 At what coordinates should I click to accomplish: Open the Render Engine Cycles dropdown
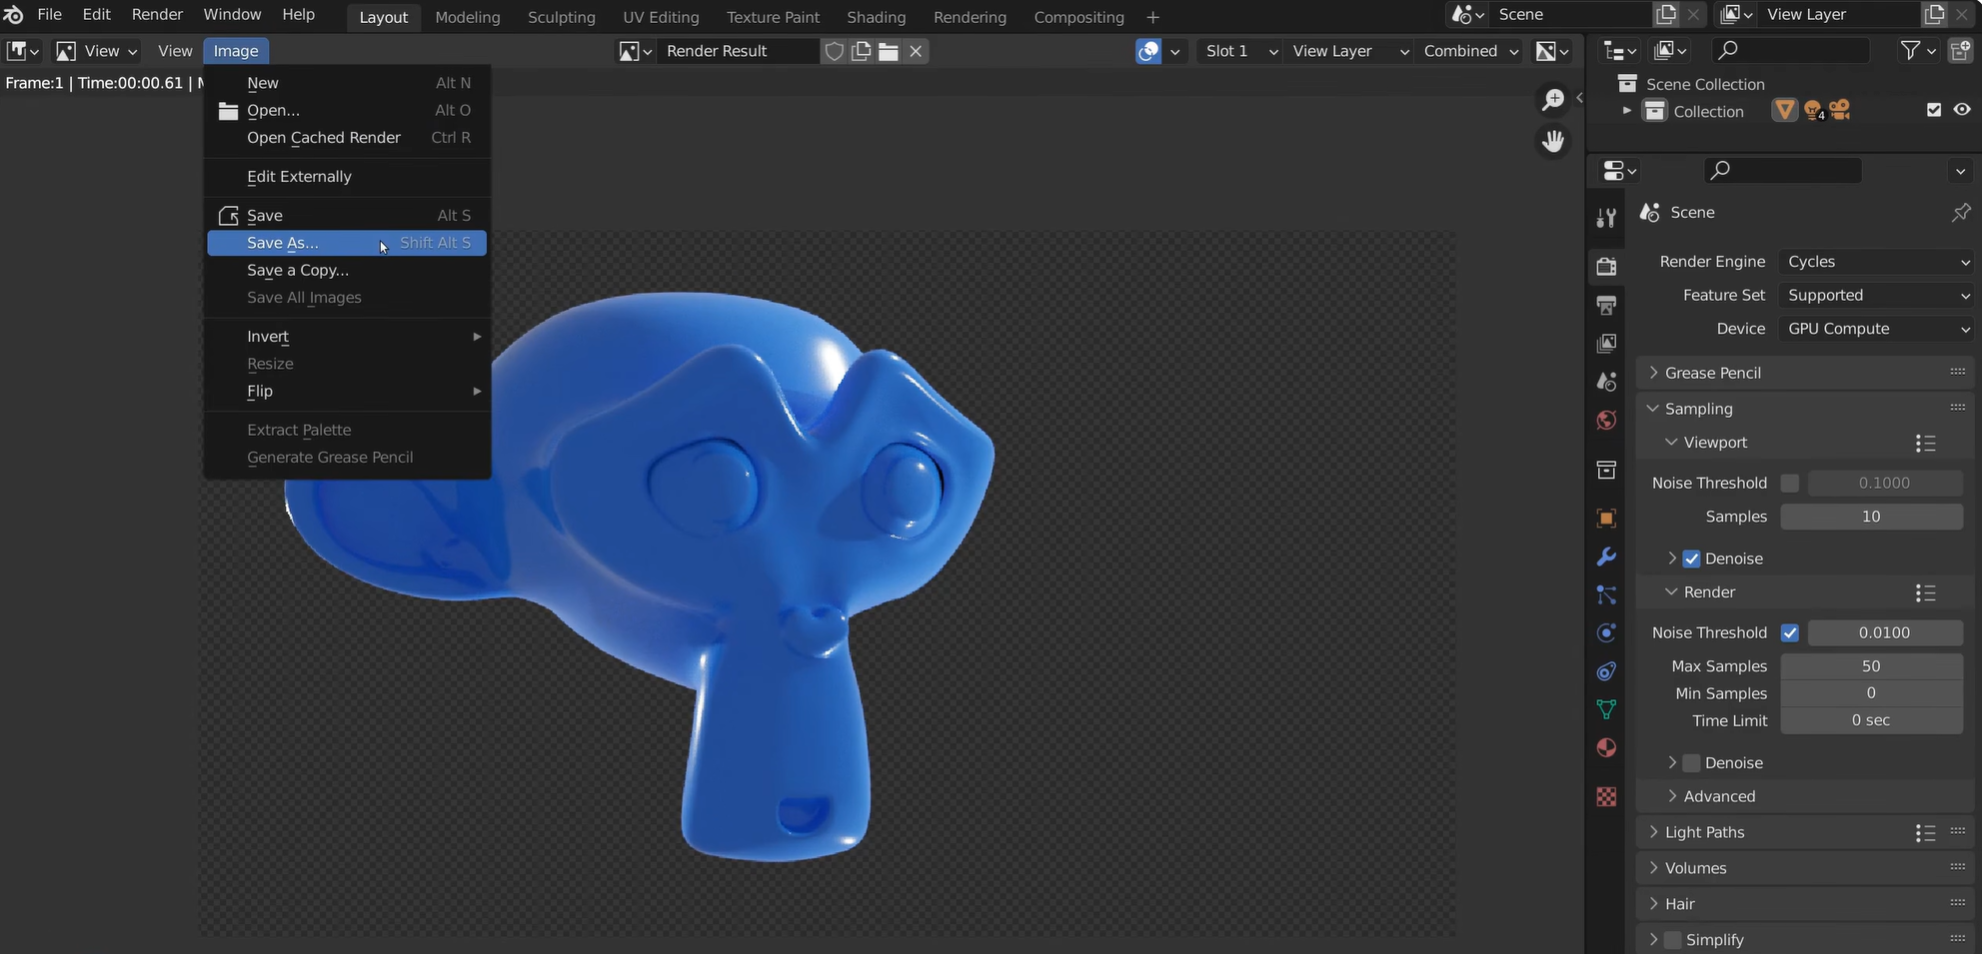coord(1877,262)
